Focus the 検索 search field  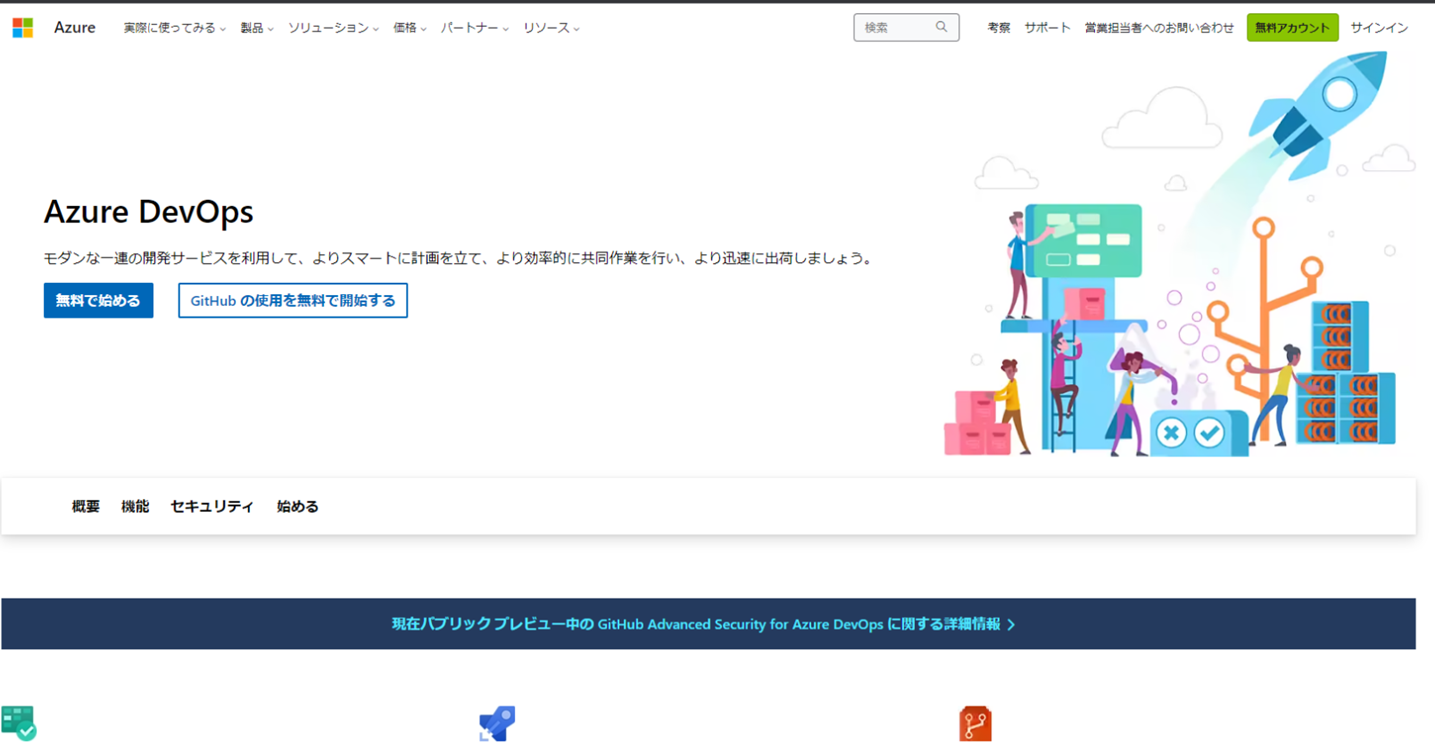[906, 27]
